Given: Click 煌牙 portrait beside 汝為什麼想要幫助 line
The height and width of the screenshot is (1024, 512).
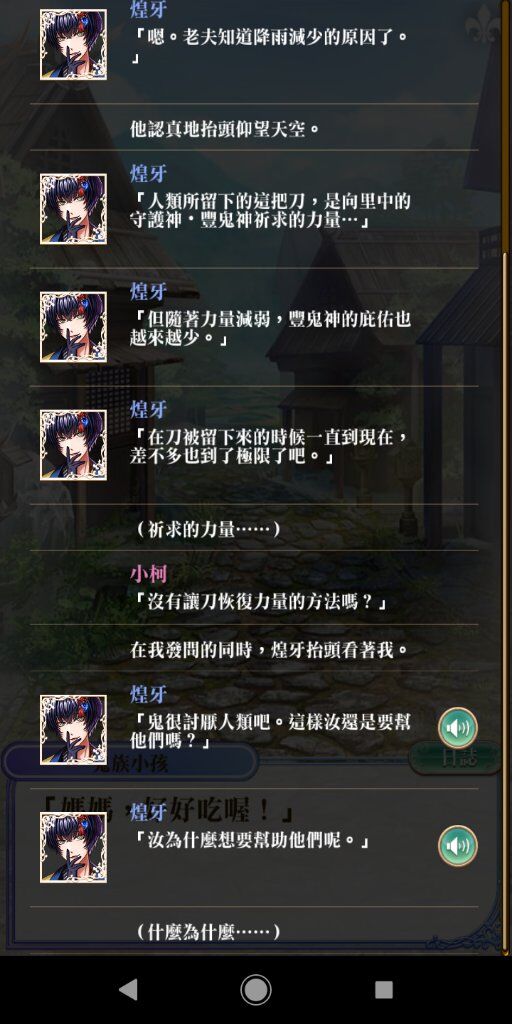Looking at the screenshot, I should click(73, 847).
